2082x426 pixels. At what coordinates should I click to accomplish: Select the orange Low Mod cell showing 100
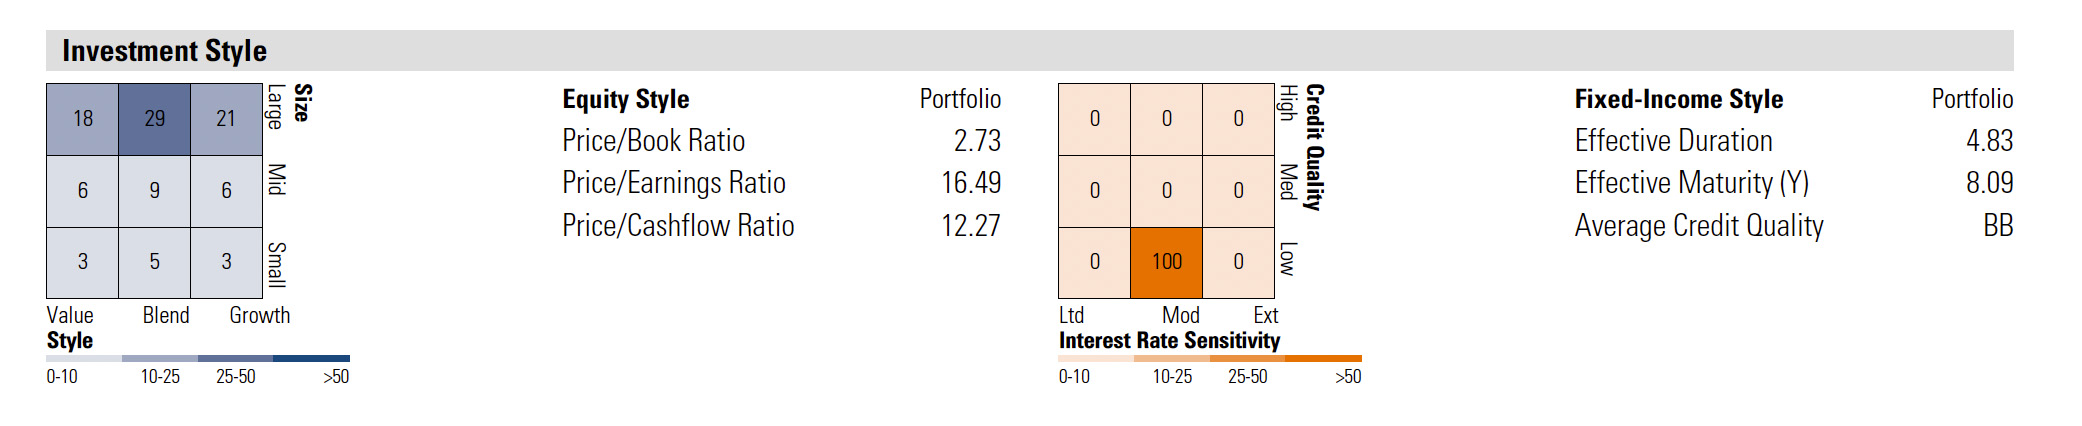1166,262
